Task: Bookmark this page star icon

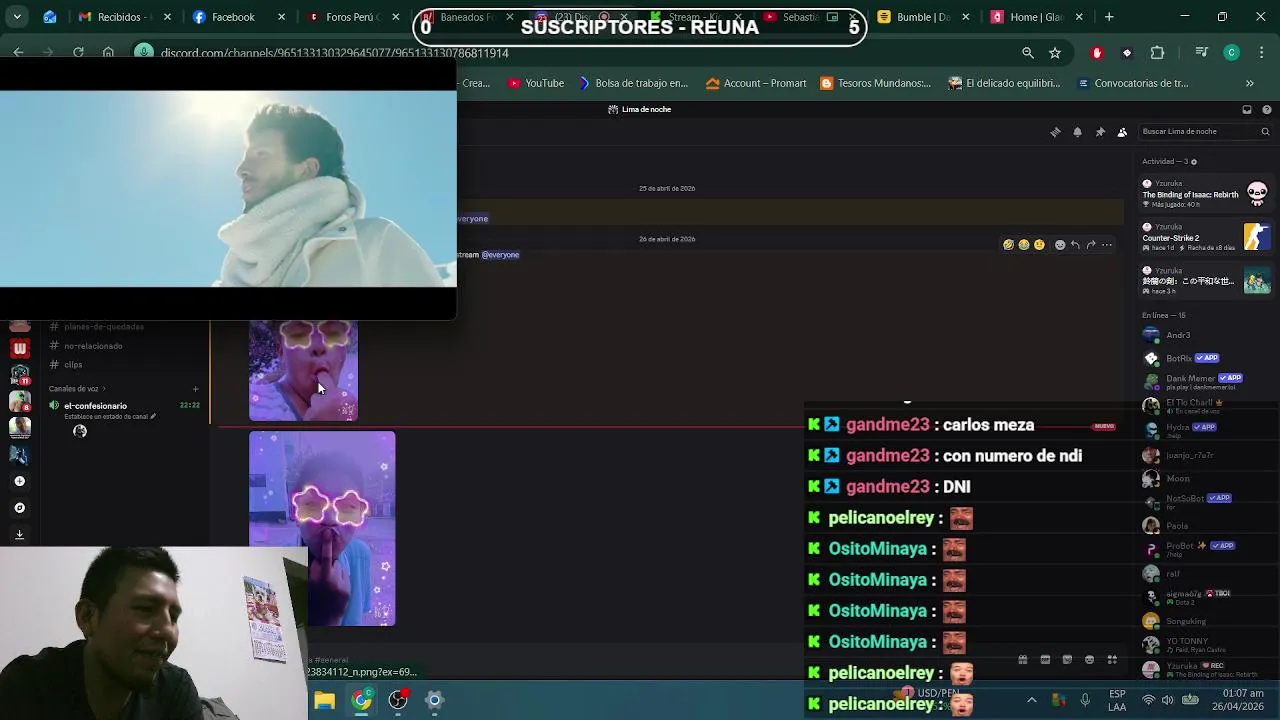Action: tap(1055, 53)
